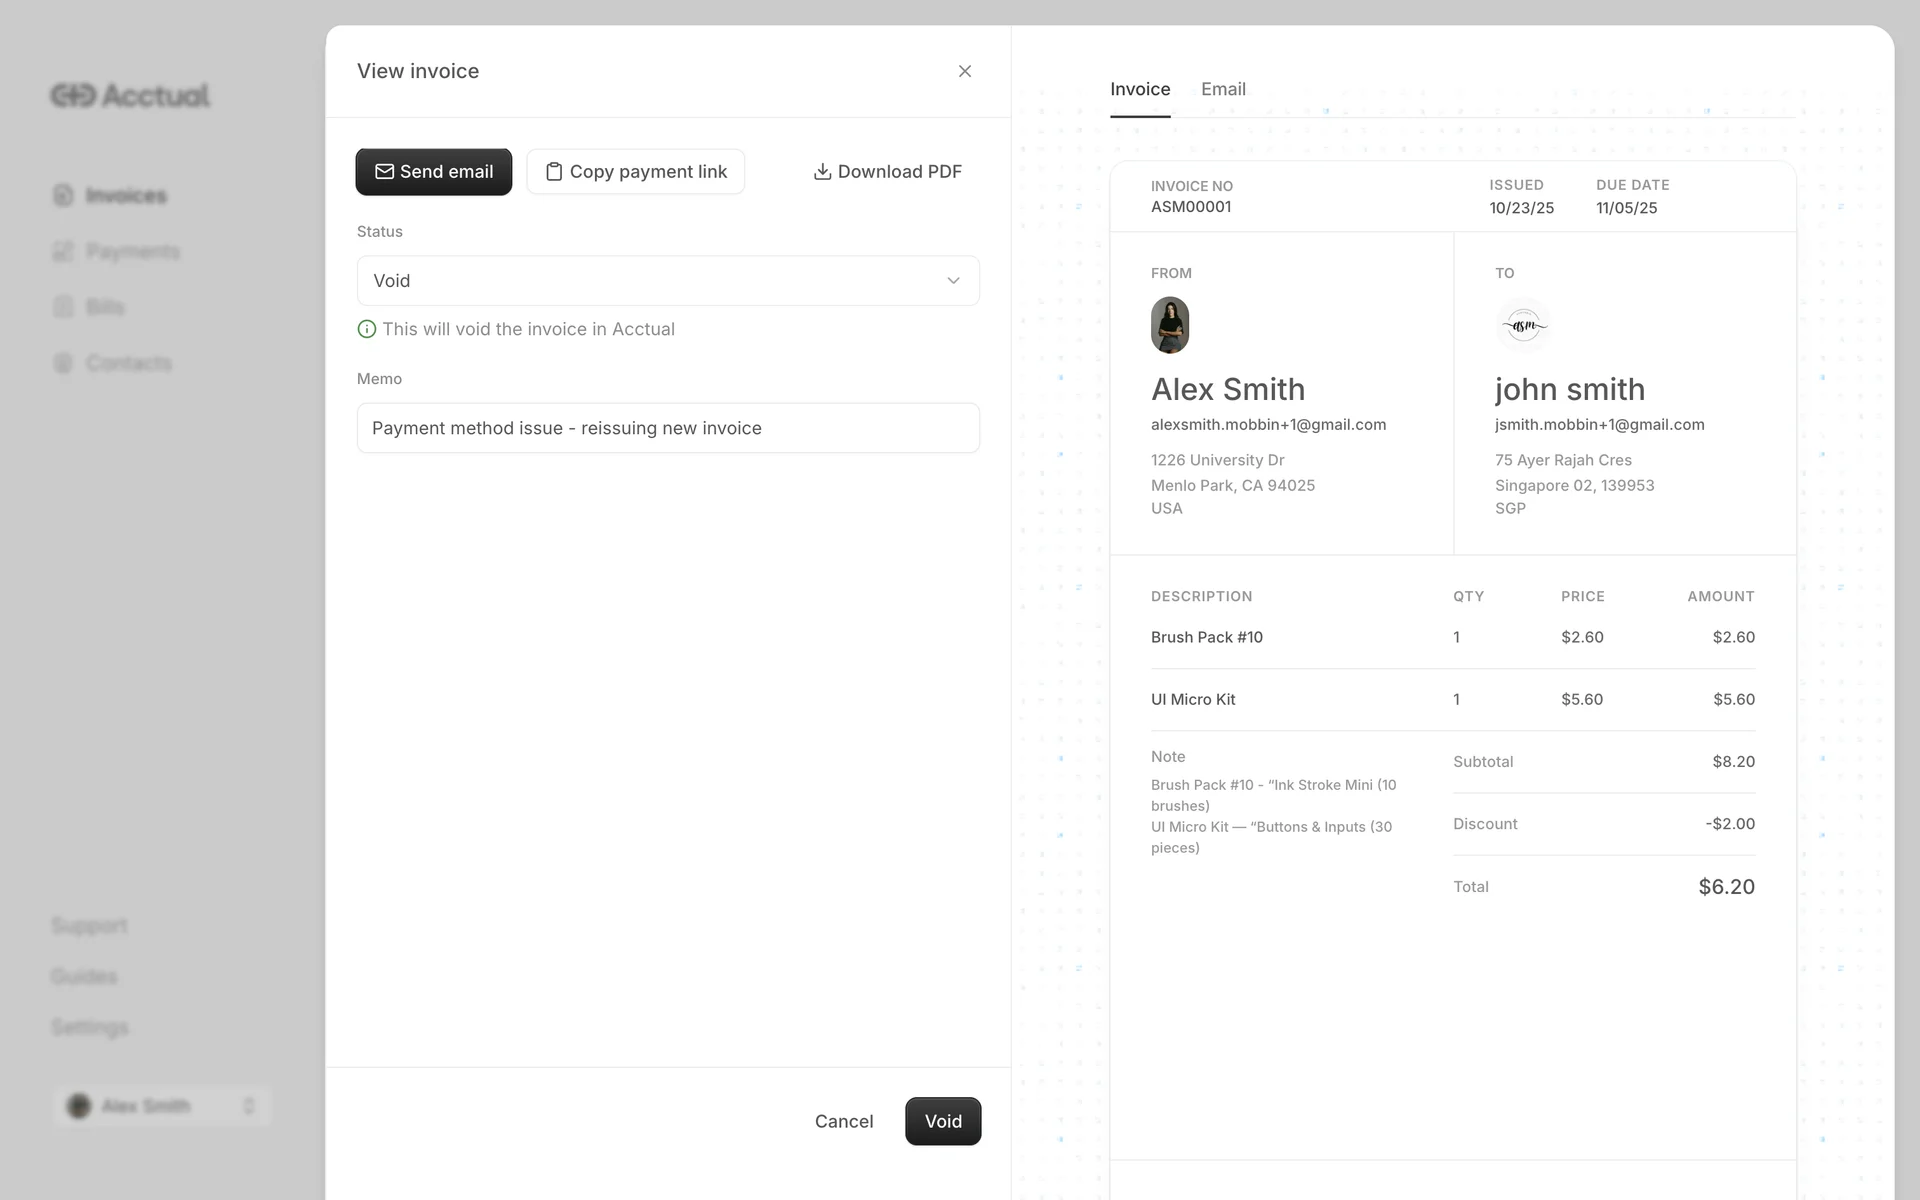
Task: Open Settings in the sidebar
Action: tap(90, 1027)
